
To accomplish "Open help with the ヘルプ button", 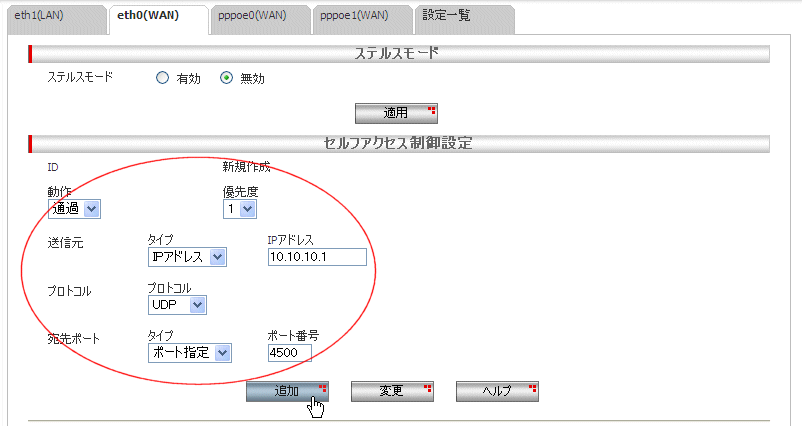I will 497,391.
